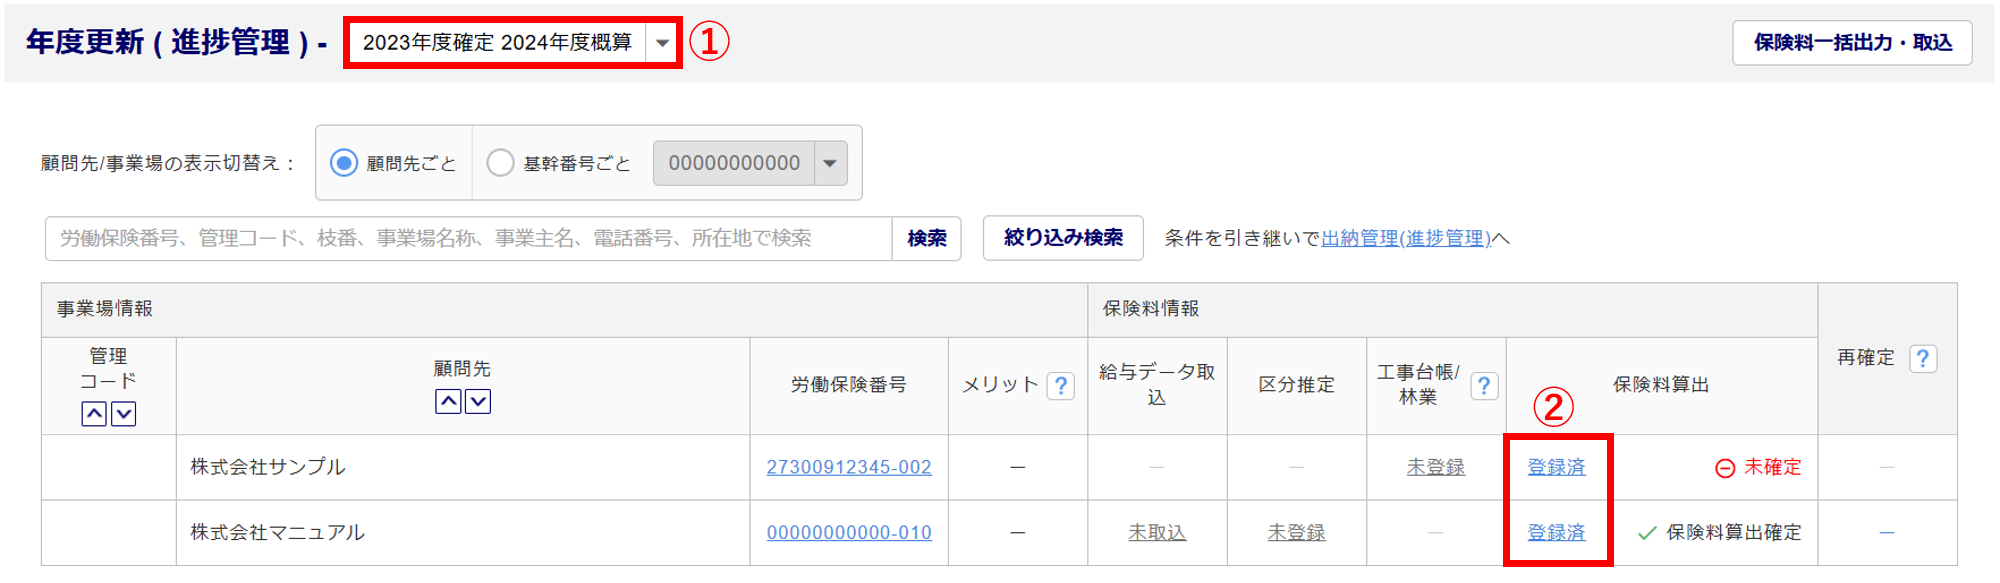Image resolution: width=2000 pixels, height=583 pixels.
Task: Sort 顧問先 descending with down arrow
Action: click(x=478, y=402)
